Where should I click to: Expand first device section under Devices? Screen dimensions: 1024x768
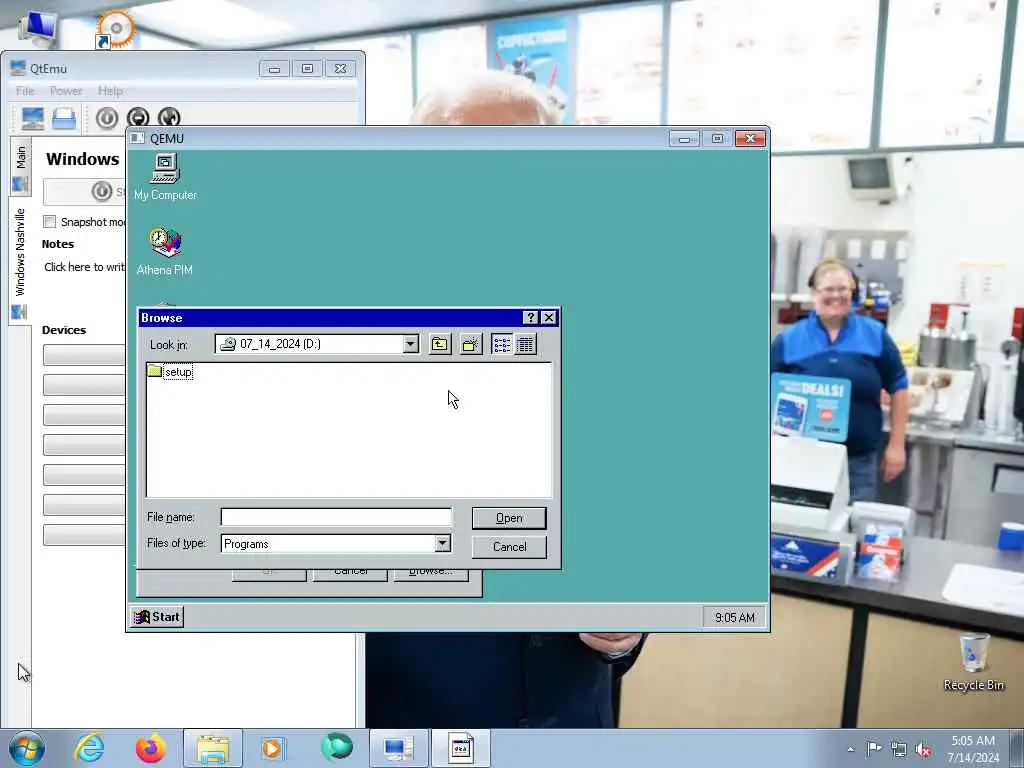(x=84, y=355)
